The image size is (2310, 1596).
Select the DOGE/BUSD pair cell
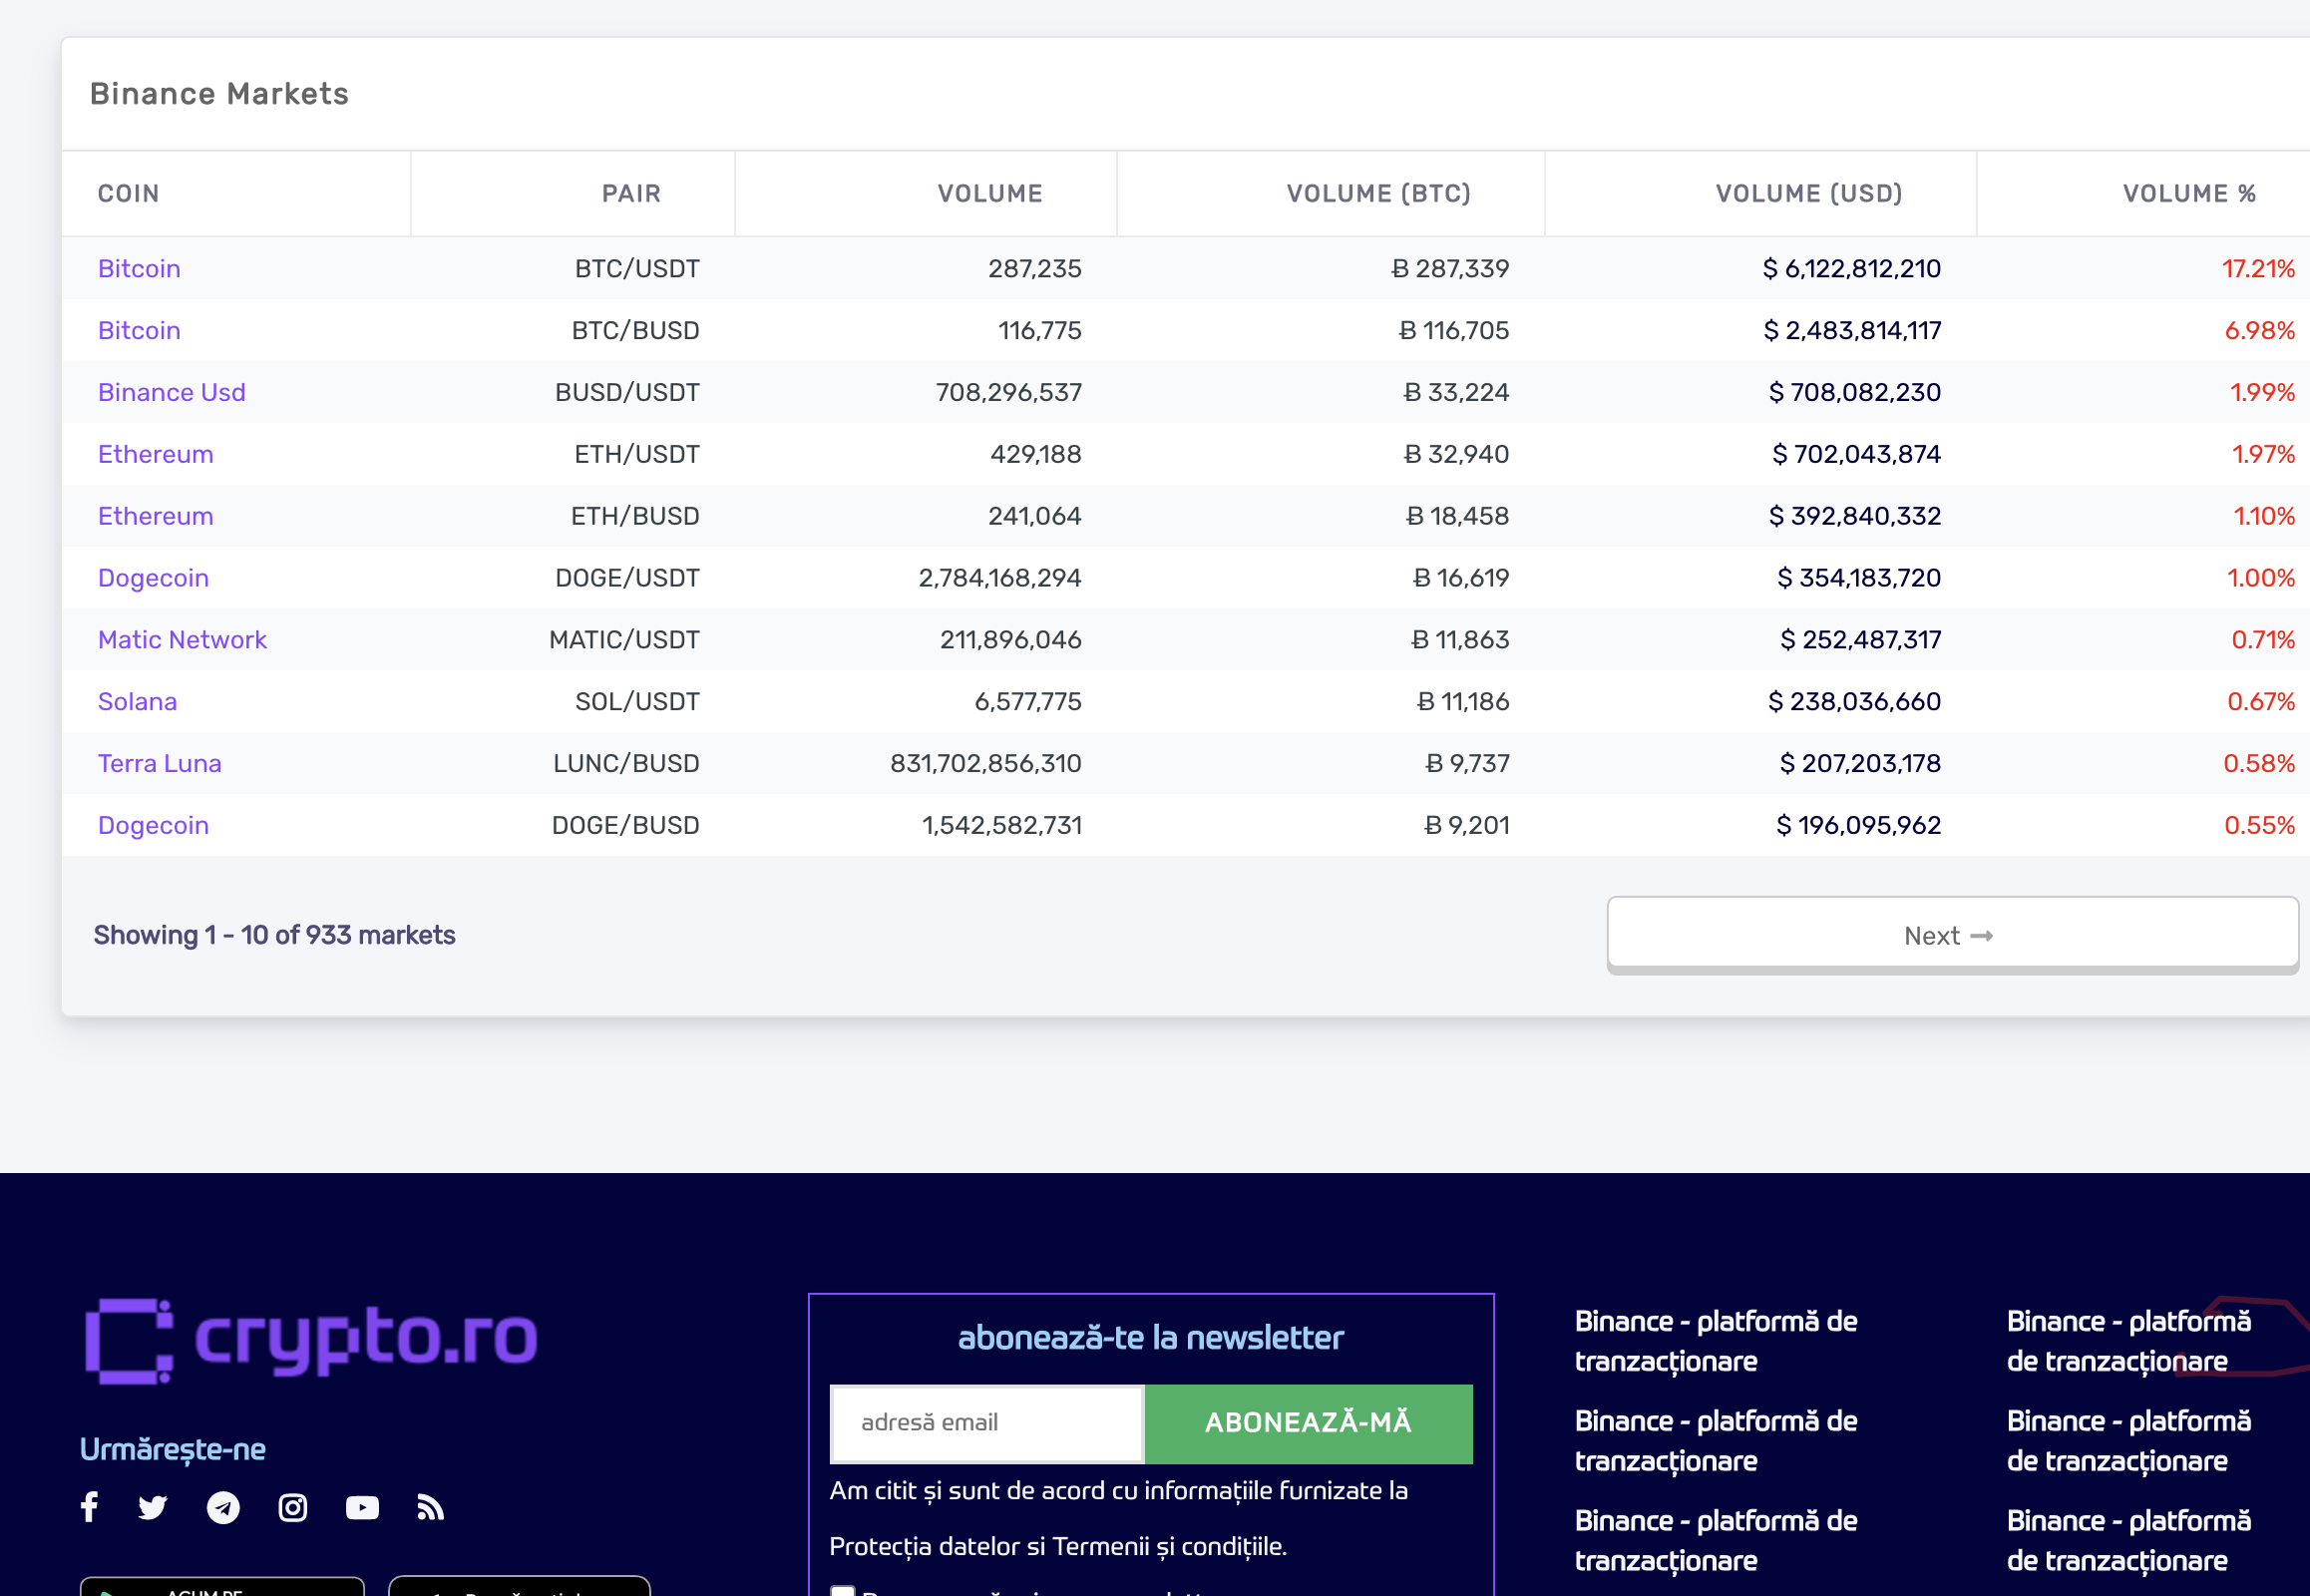coord(625,826)
